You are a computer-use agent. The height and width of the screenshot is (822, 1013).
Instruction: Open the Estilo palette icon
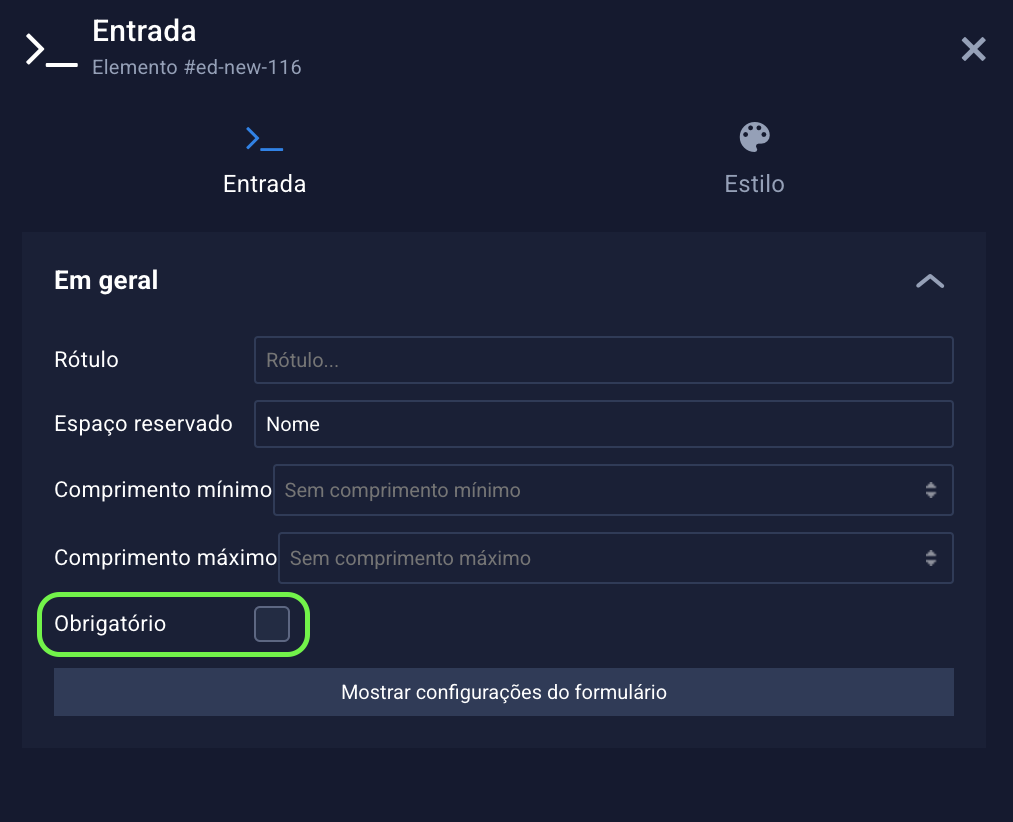(754, 137)
